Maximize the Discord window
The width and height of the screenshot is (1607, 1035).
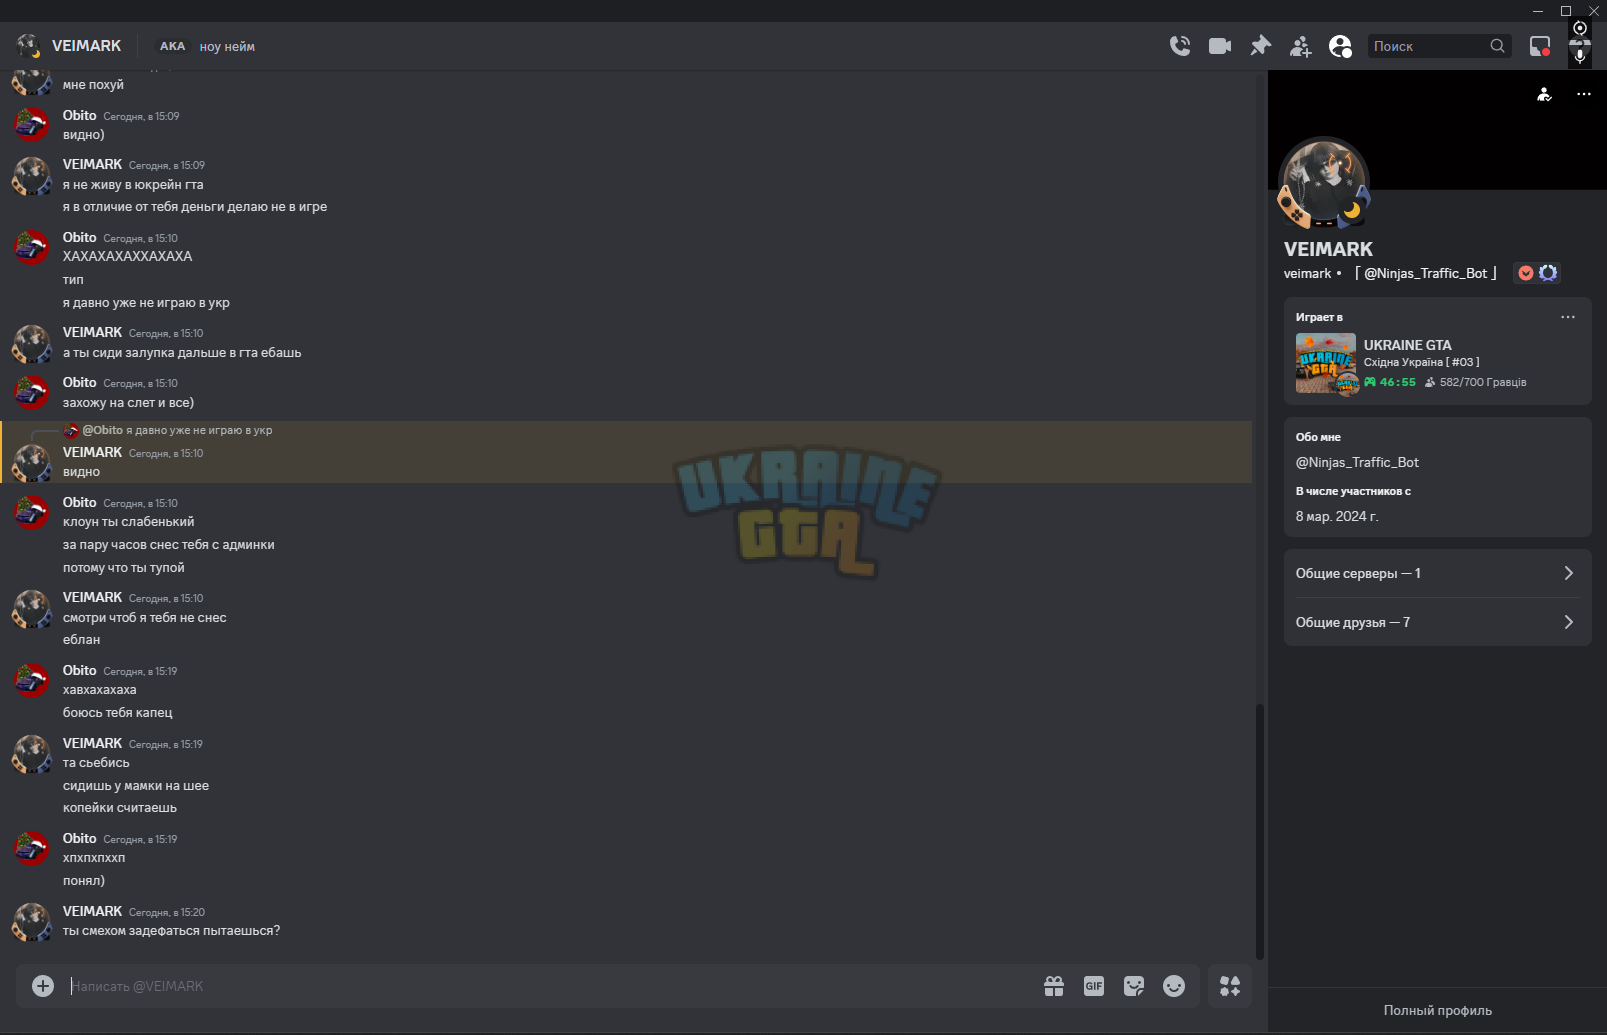tap(1566, 11)
